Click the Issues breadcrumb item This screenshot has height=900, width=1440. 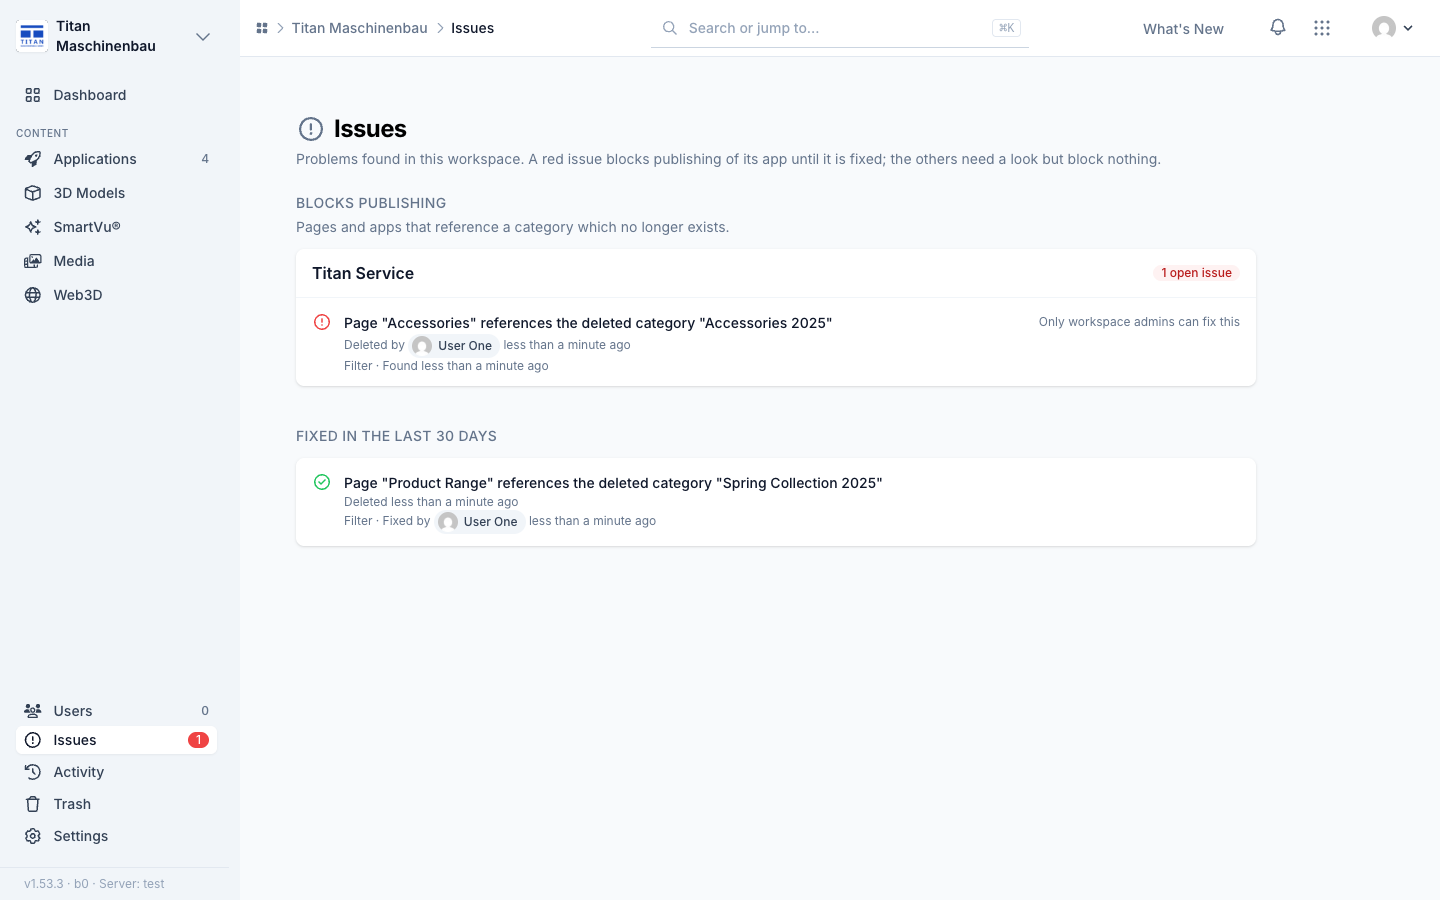(472, 28)
